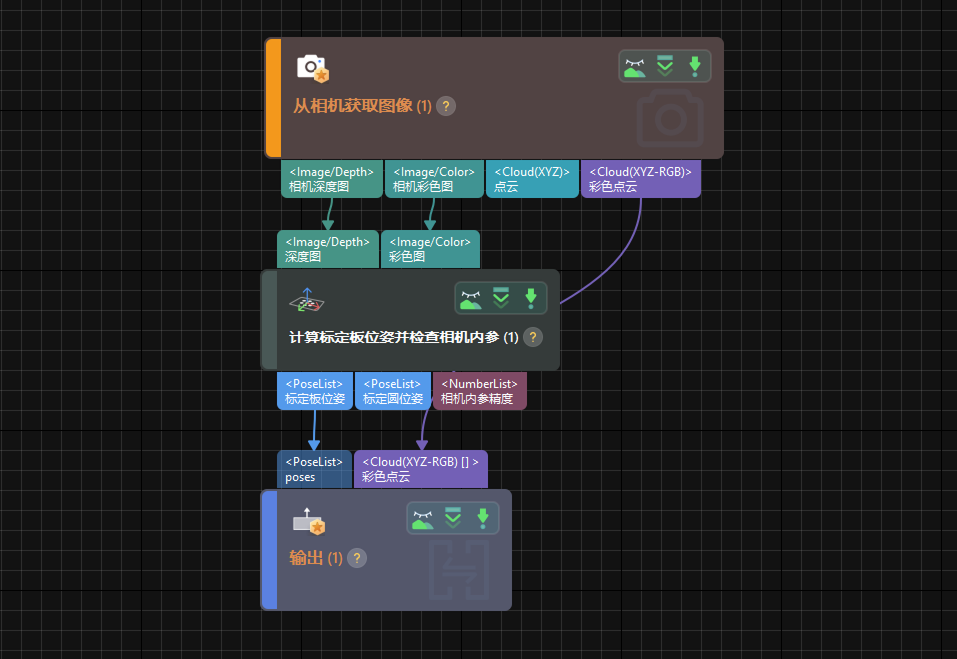Open help for 从相机获取图像 step
The width and height of the screenshot is (957, 659).
[446, 106]
